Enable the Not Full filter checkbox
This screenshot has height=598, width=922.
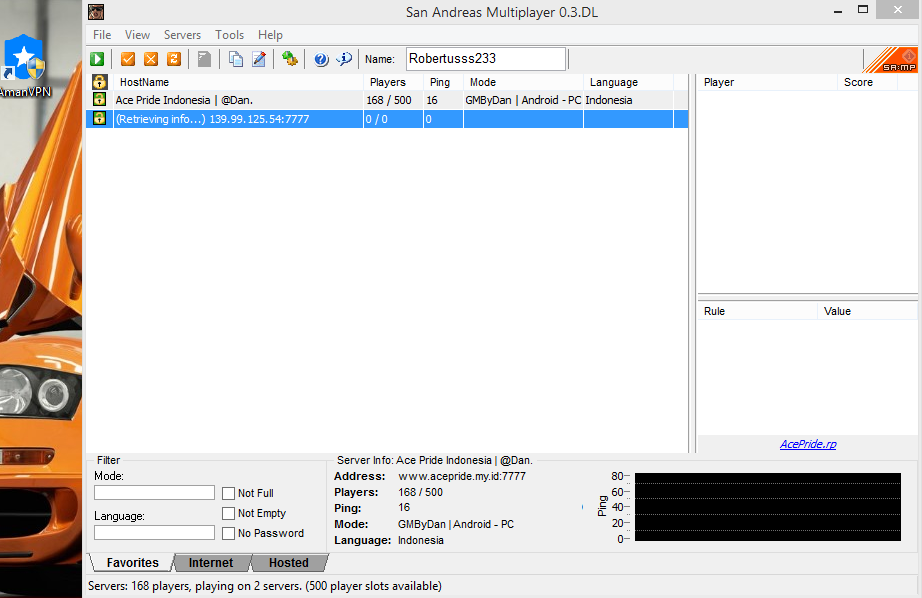click(228, 493)
